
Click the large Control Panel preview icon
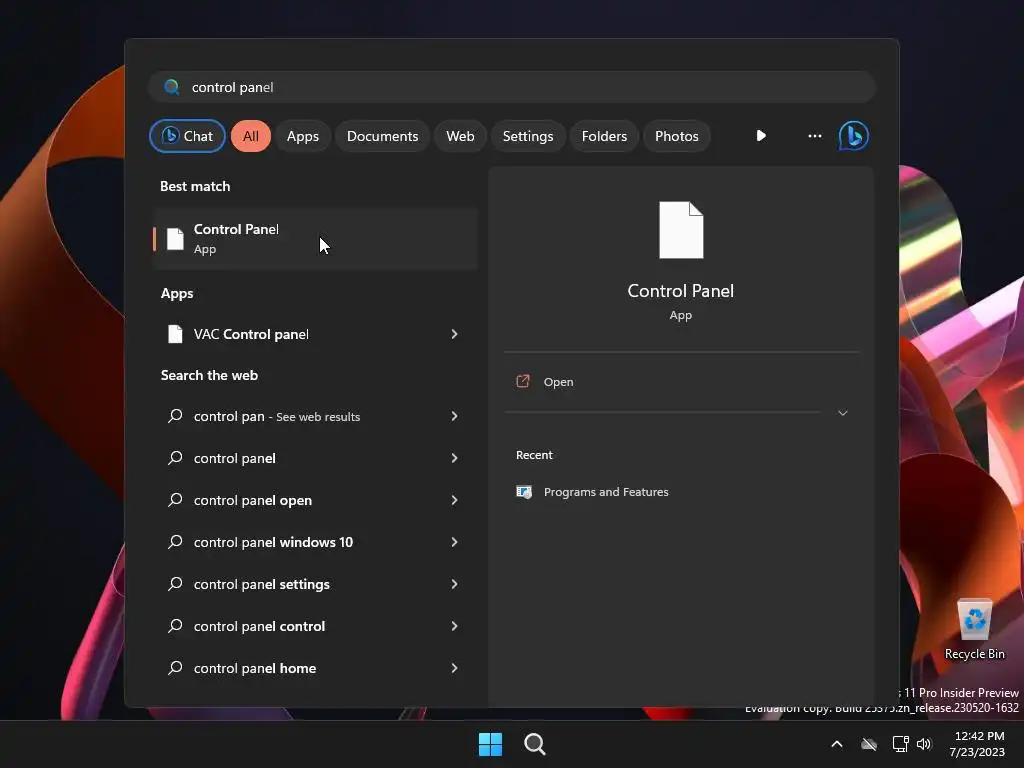(x=681, y=230)
